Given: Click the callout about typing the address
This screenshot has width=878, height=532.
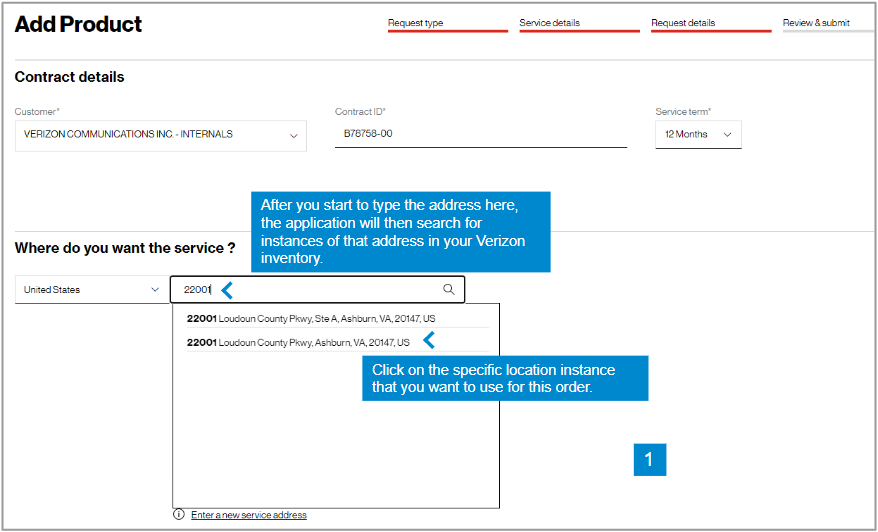Looking at the screenshot, I should point(399,231).
